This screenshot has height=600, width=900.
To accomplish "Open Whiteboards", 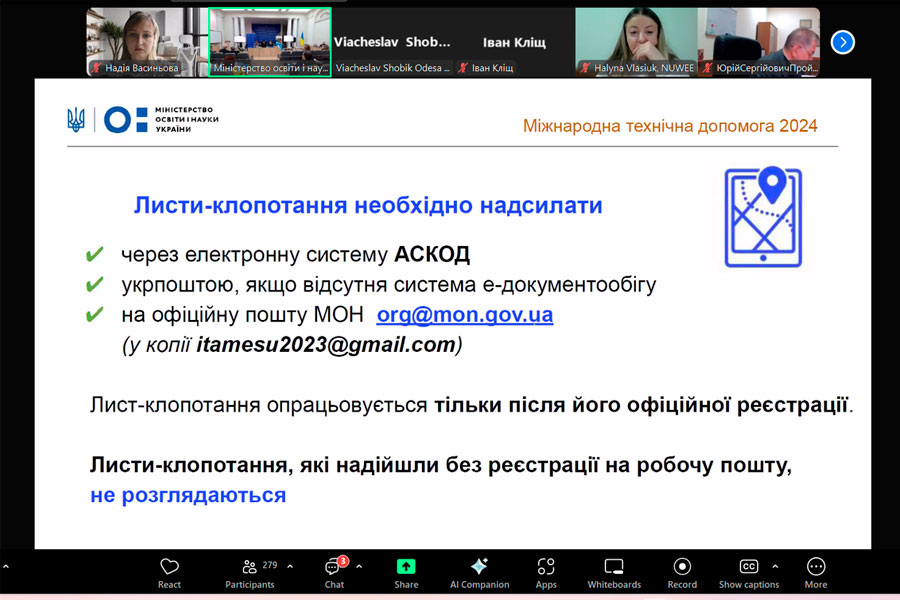I will tap(614, 572).
